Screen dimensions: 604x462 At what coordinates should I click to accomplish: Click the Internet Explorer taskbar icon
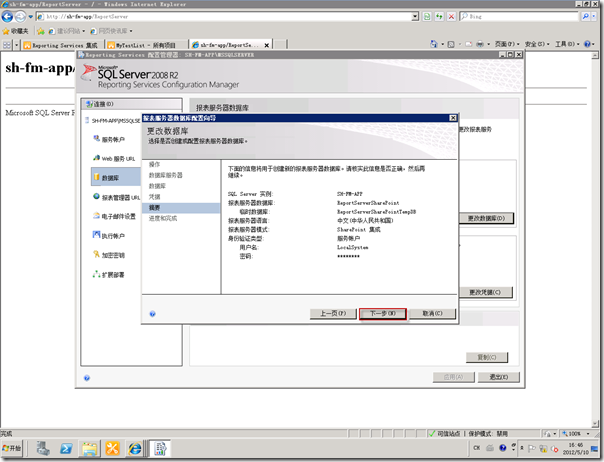click(135, 449)
